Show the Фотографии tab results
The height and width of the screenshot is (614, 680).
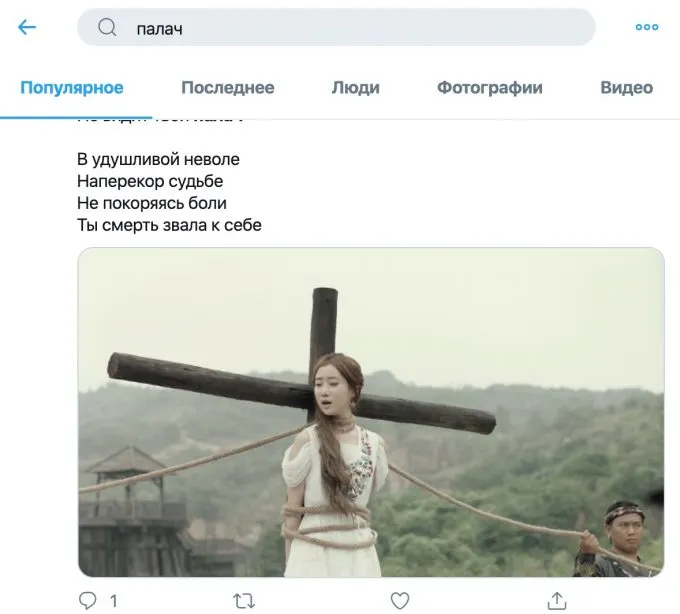(489, 88)
